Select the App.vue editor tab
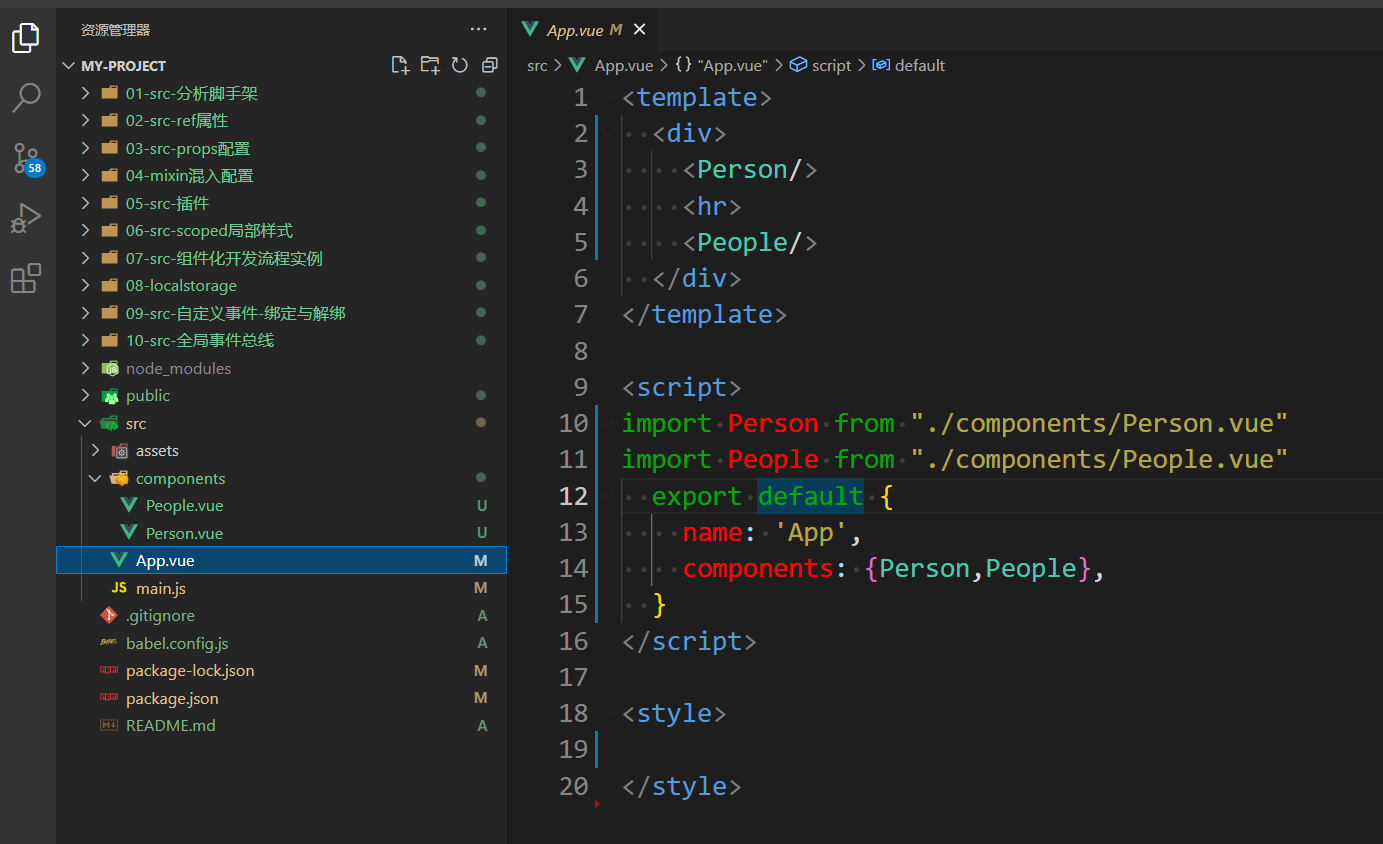 coord(584,30)
